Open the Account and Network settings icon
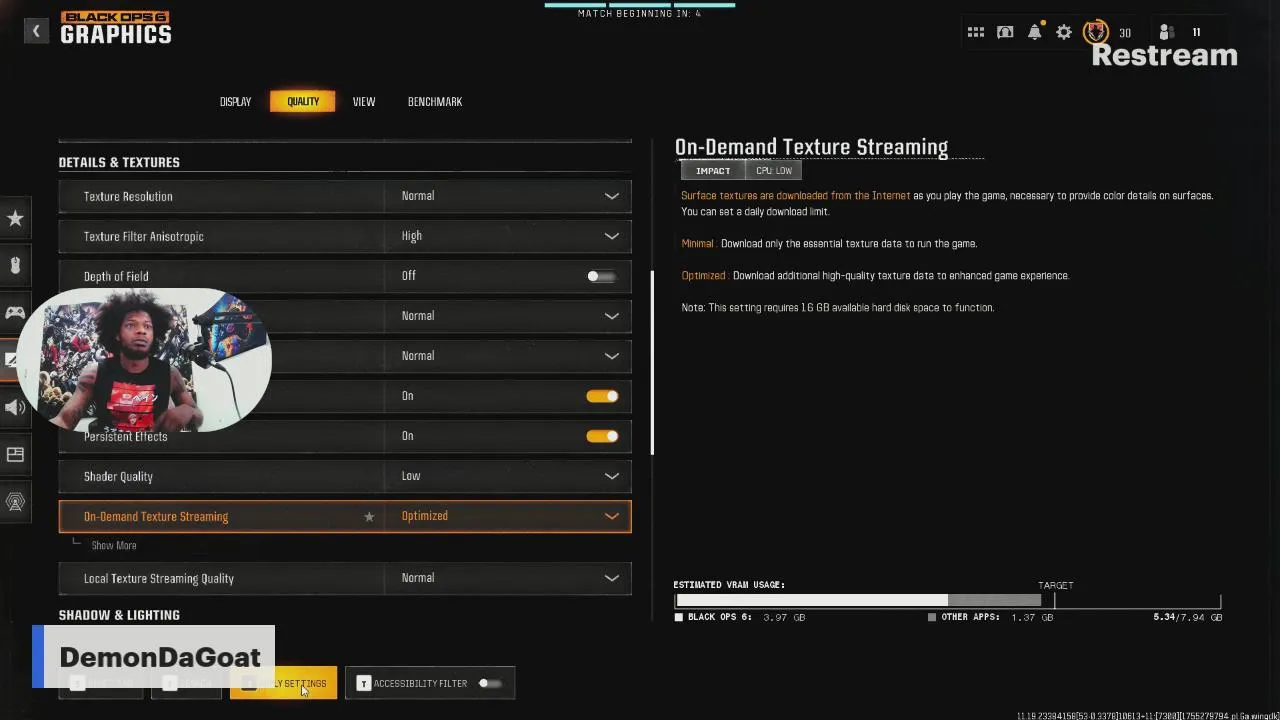Viewport: 1280px width, 720px height. click(15, 502)
